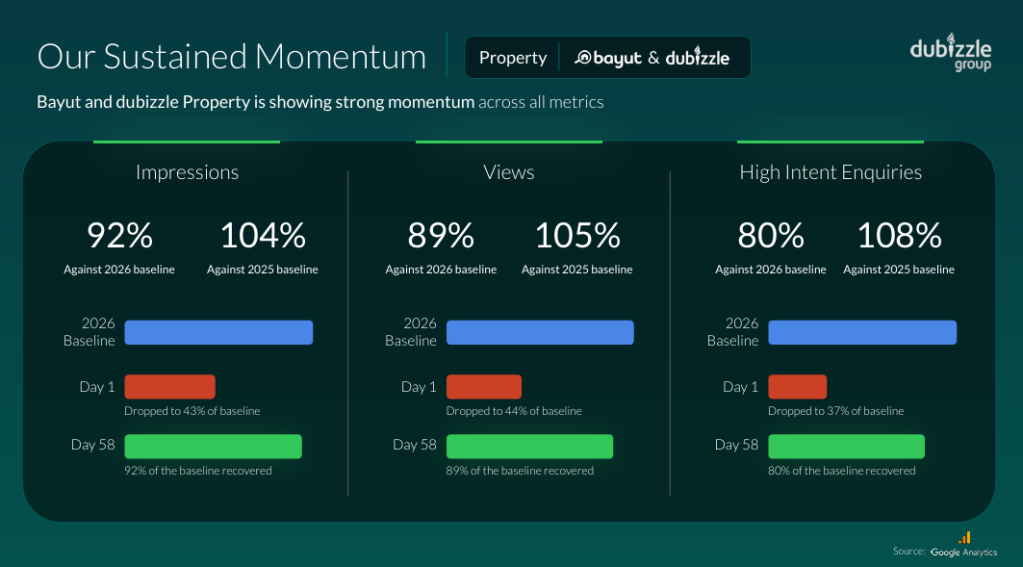
Task: Click the 104% Impressions figure
Action: [x=263, y=236]
